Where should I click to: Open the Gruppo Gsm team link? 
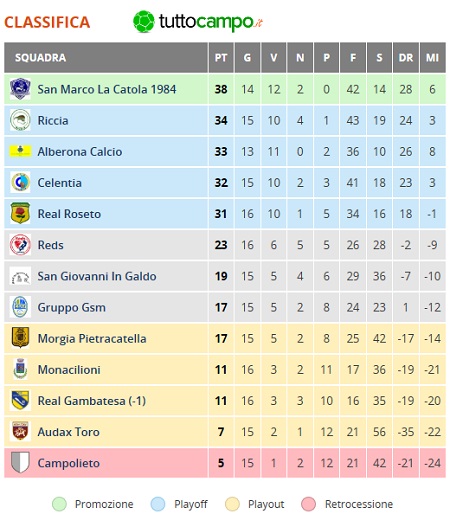pos(71,307)
